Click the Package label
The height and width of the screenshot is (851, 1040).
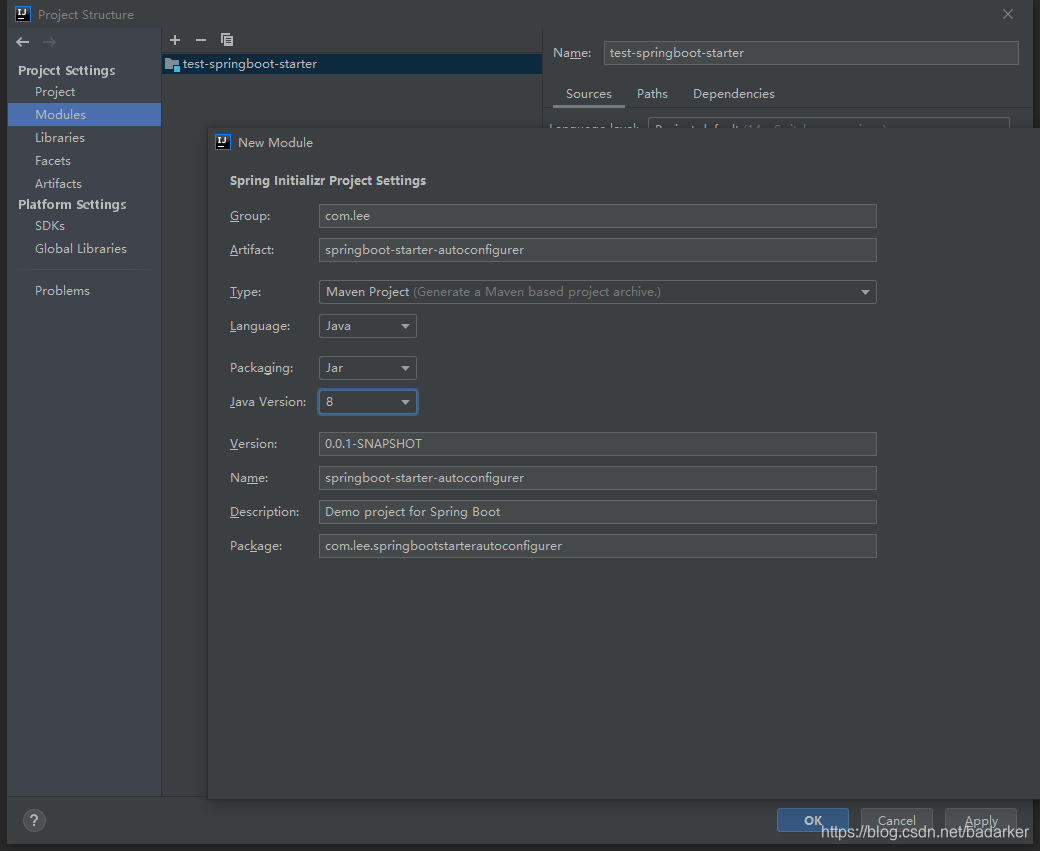256,546
